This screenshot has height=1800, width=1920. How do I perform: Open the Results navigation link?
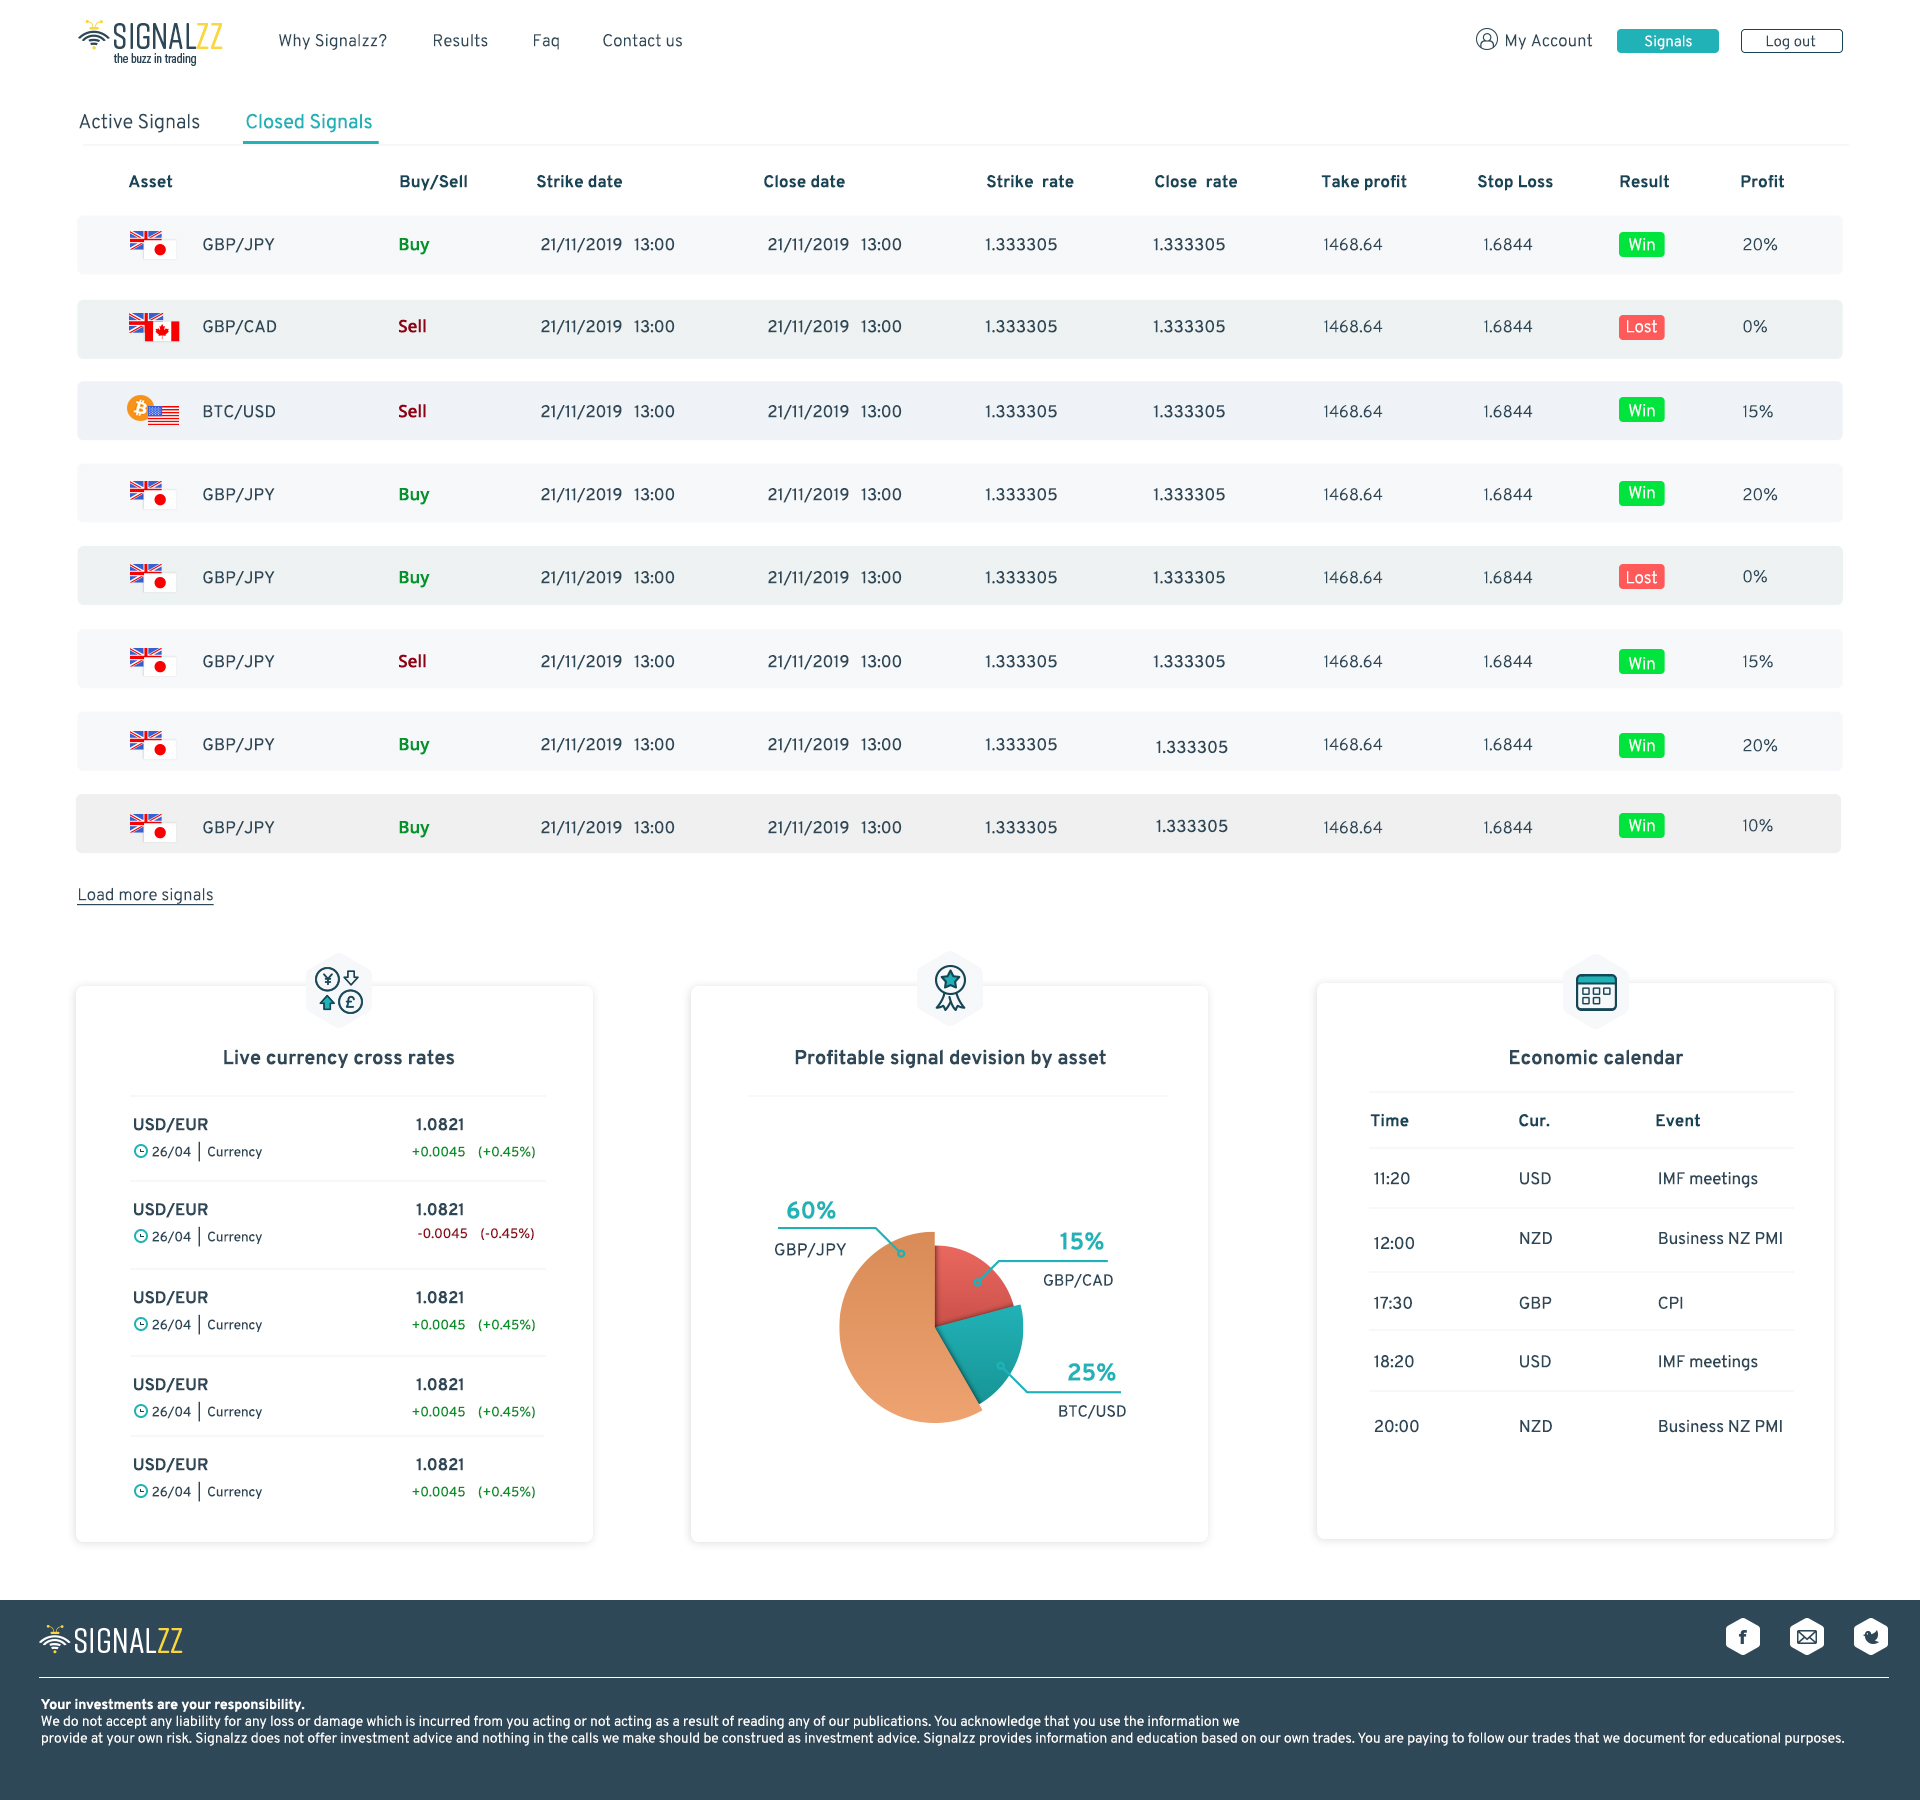coord(460,41)
